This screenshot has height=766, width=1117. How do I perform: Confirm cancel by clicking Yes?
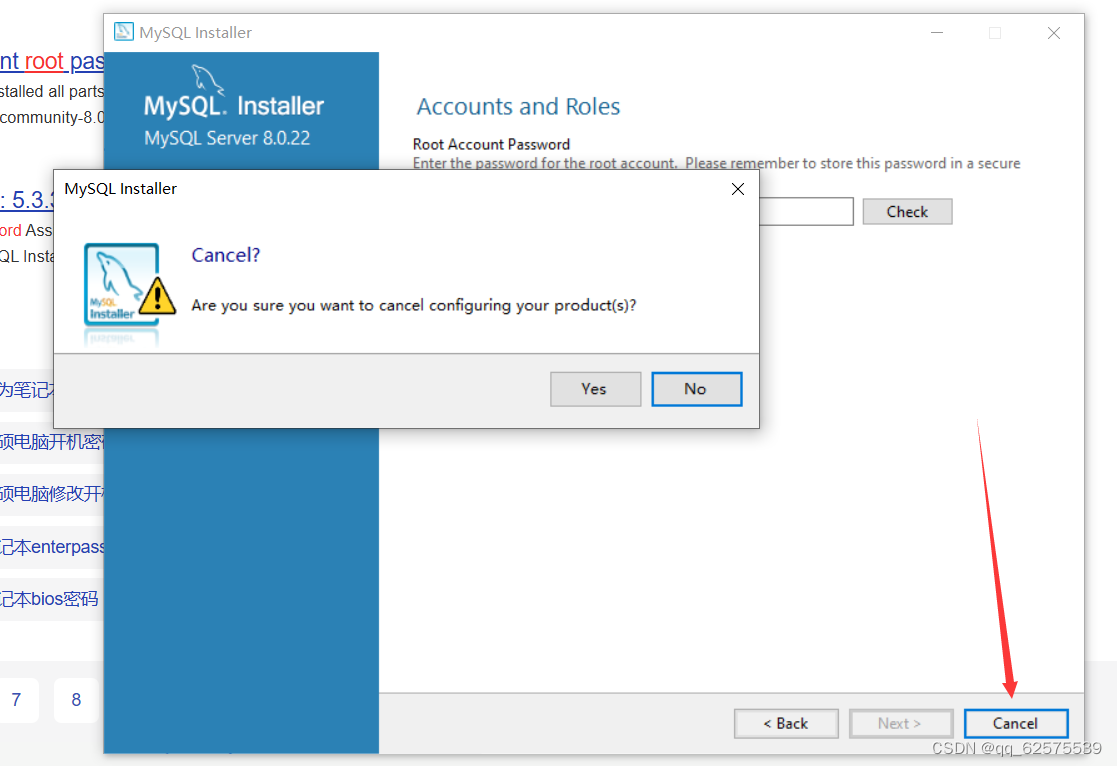[595, 389]
